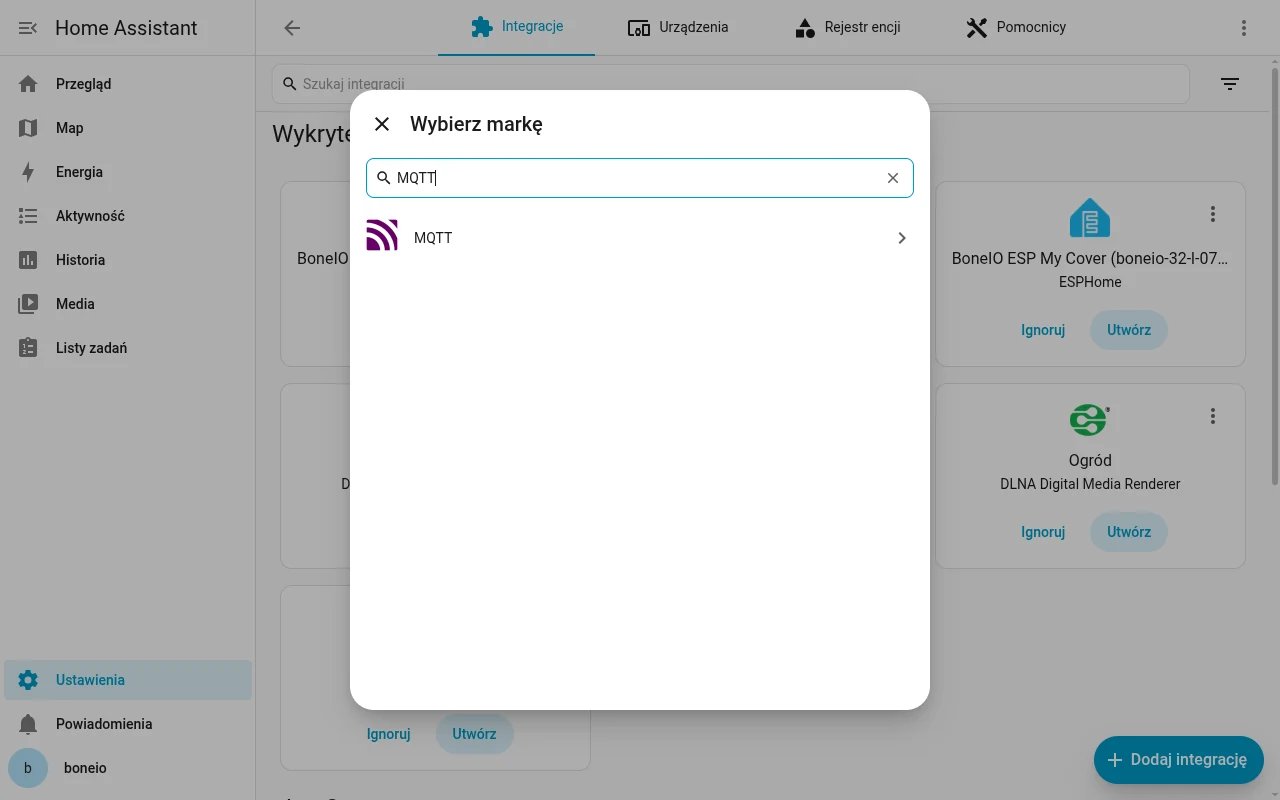Open Ustawienia gear icon
The image size is (1280, 800).
coord(28,680)
